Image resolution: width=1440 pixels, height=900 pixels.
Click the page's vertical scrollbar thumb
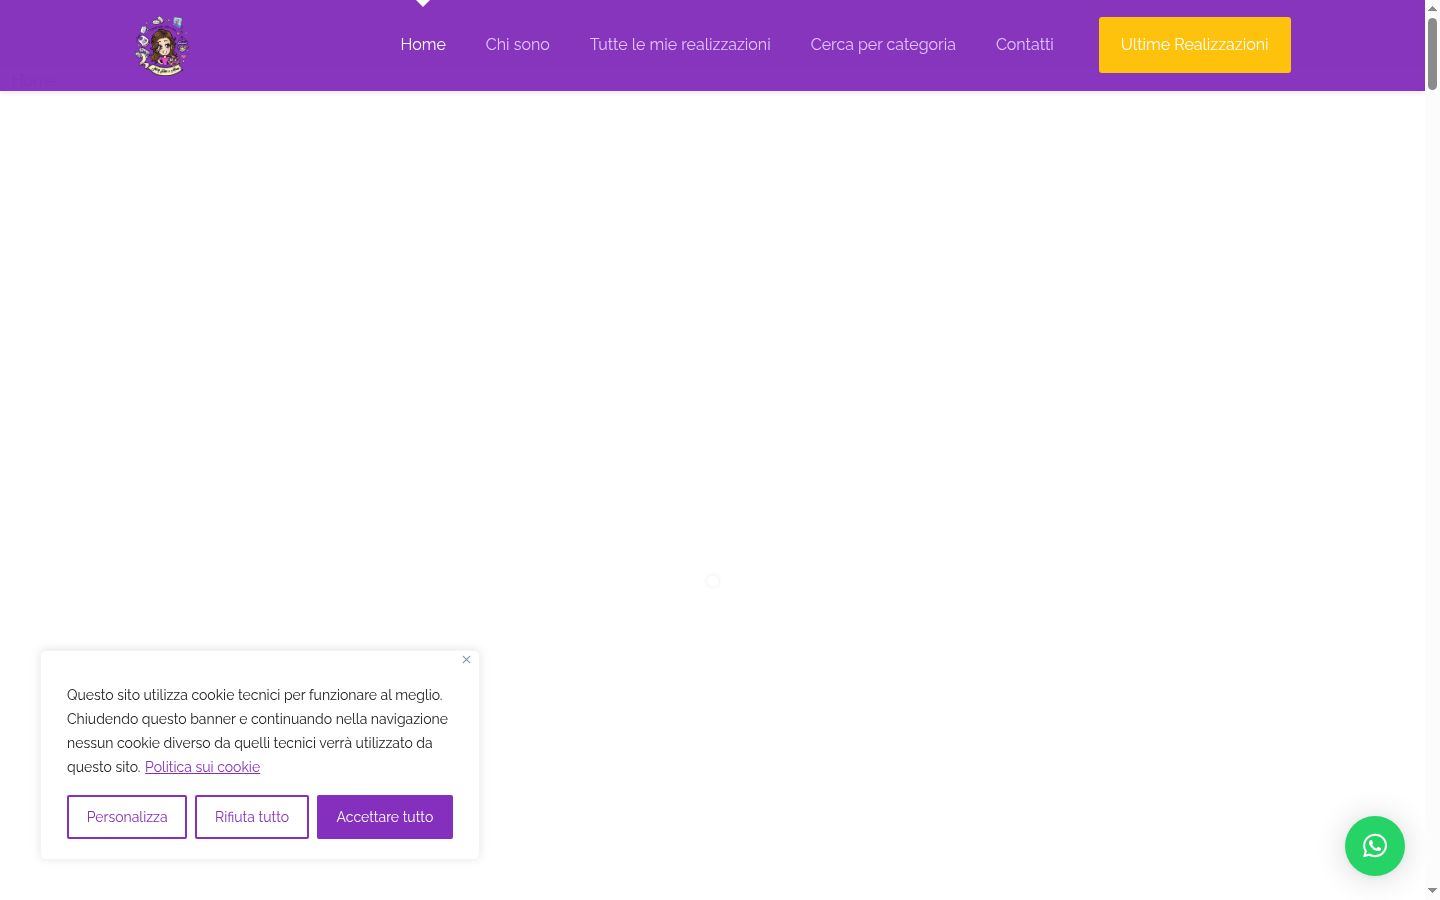click(x=1432, y=54)
